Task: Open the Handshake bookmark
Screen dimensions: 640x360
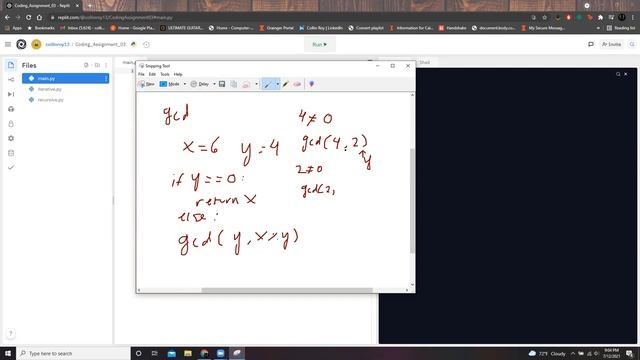Action: coord(453,28)
